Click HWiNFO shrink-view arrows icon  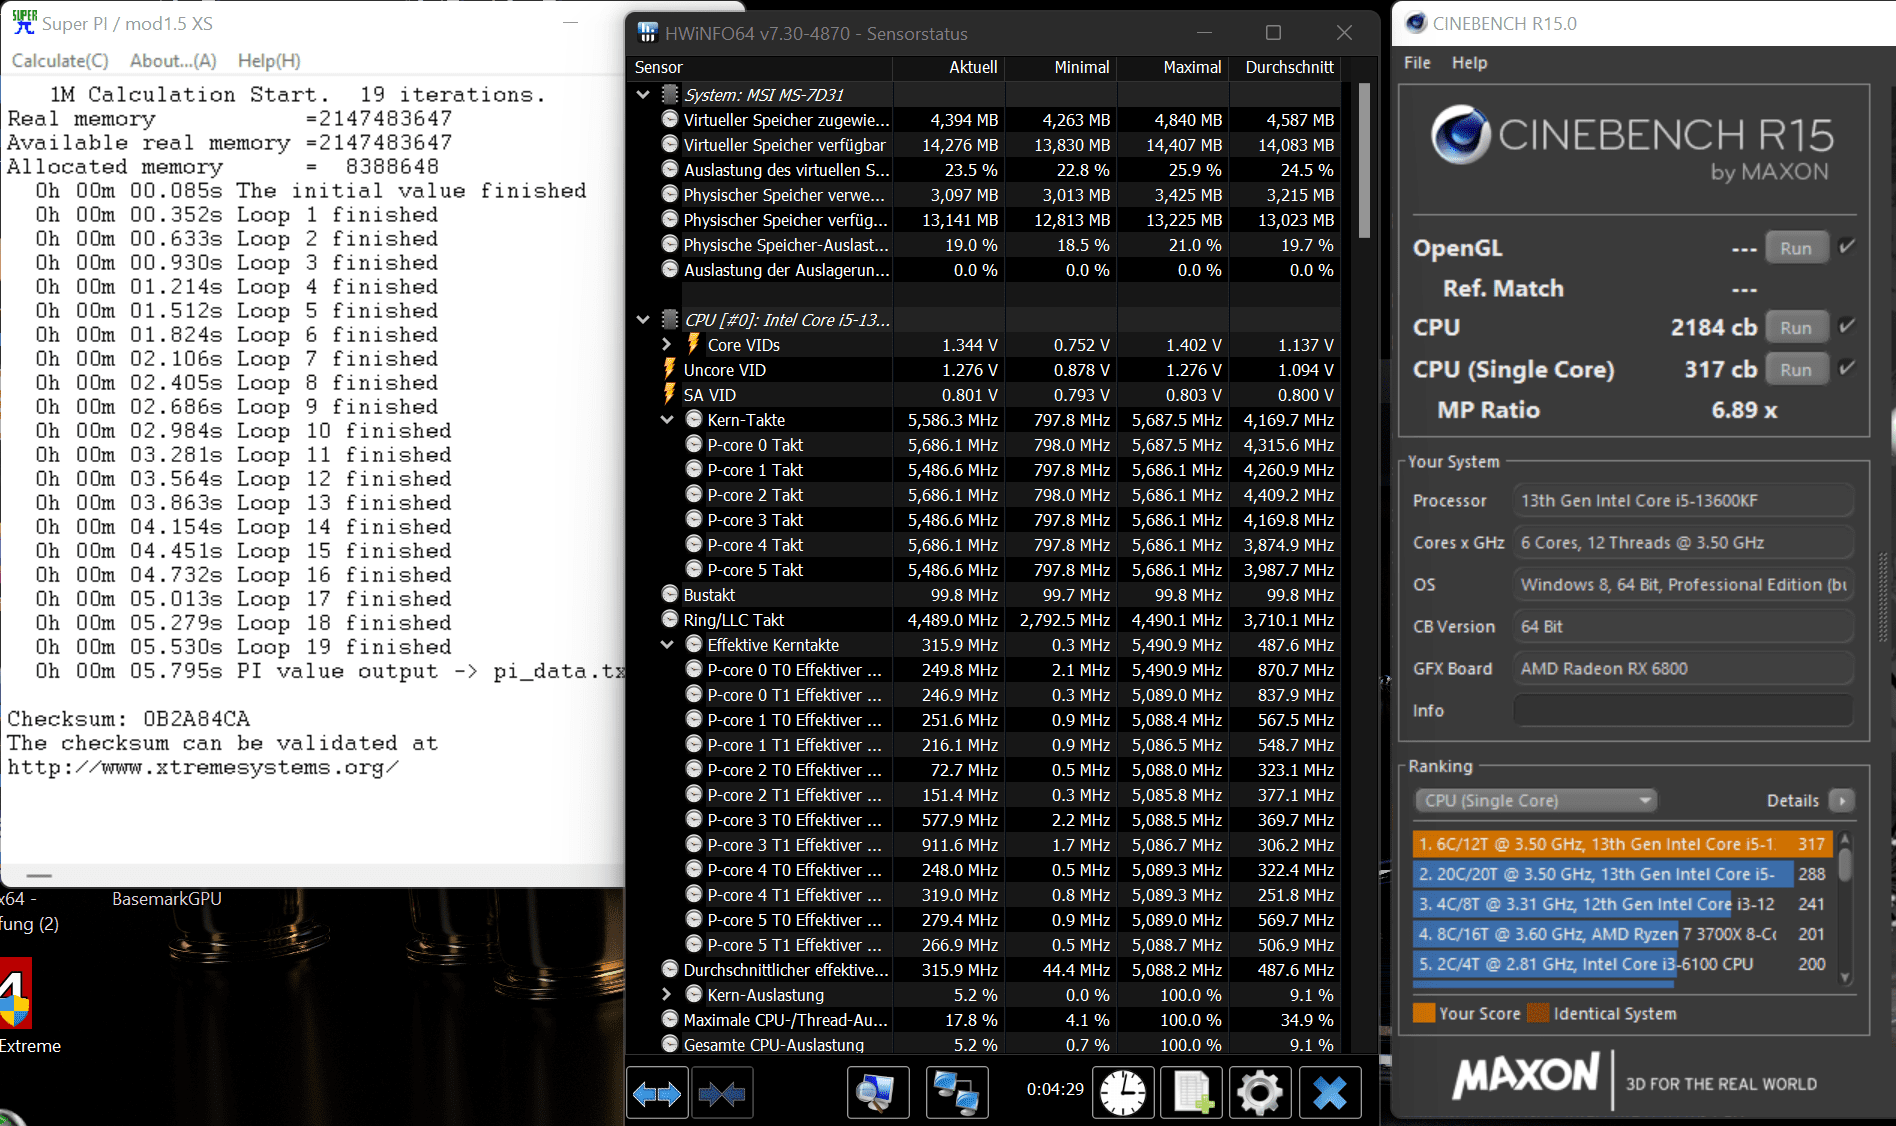click(721, 1093)
